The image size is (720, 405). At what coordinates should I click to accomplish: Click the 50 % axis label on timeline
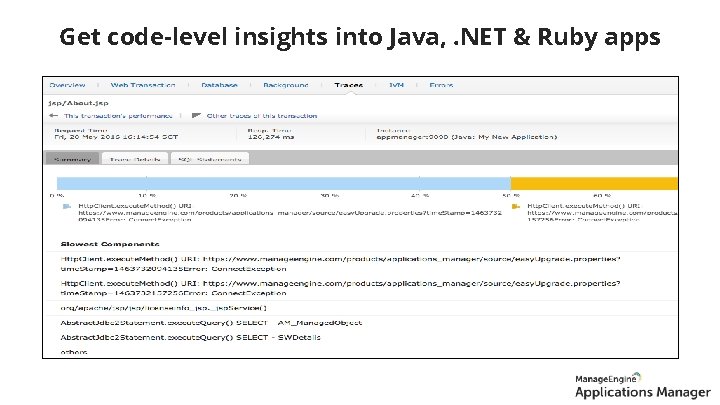pos(511,195)
